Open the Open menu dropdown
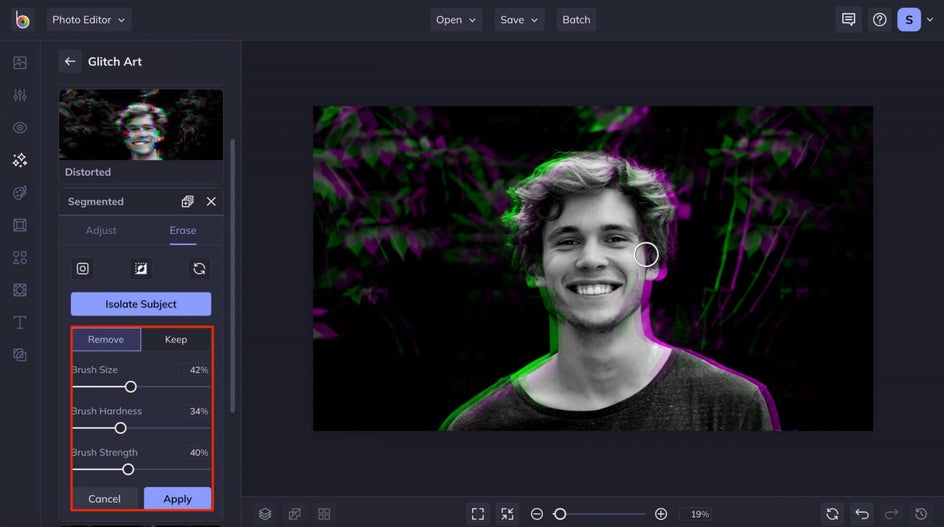 pyautogui.click(x=456, y=20)
